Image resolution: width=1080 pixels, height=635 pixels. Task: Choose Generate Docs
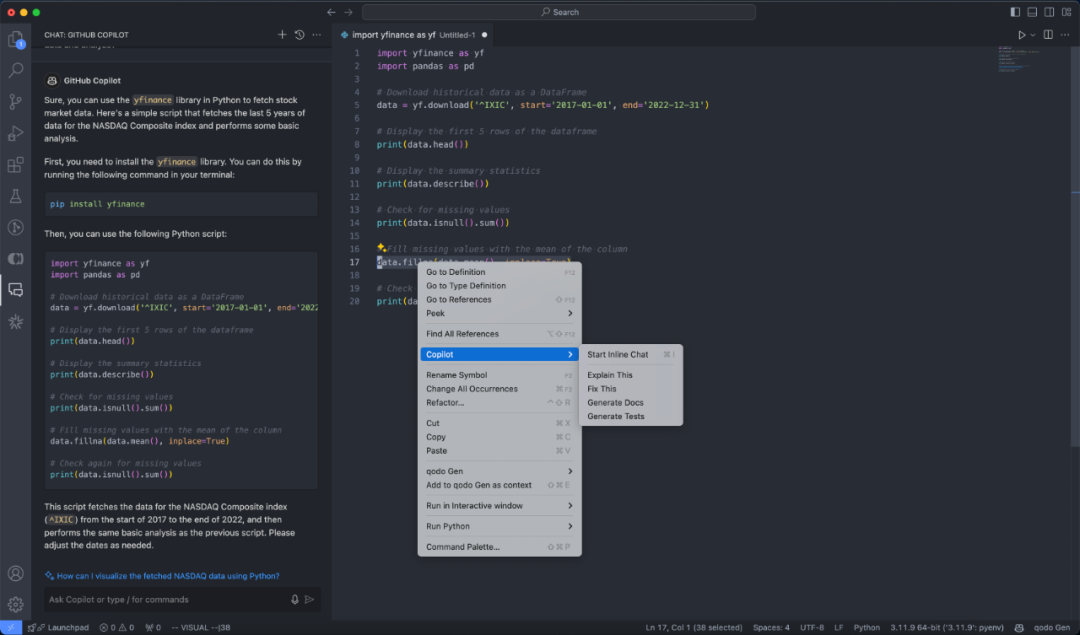point(631,403)
